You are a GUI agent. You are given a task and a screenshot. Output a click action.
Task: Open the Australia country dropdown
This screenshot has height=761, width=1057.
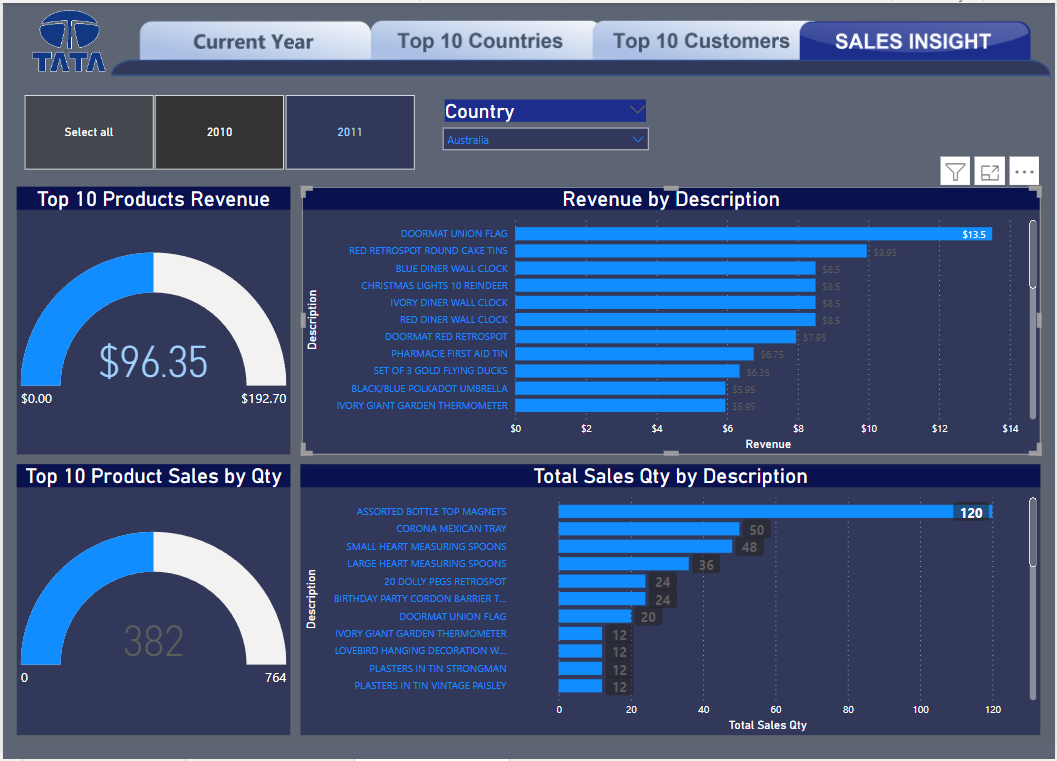click(545, 140)
